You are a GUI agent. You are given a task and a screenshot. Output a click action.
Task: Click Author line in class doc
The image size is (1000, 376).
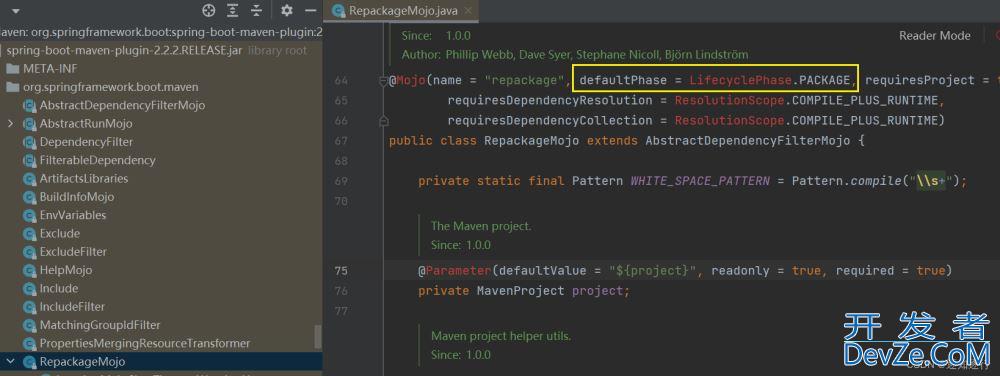pos(575,55)
